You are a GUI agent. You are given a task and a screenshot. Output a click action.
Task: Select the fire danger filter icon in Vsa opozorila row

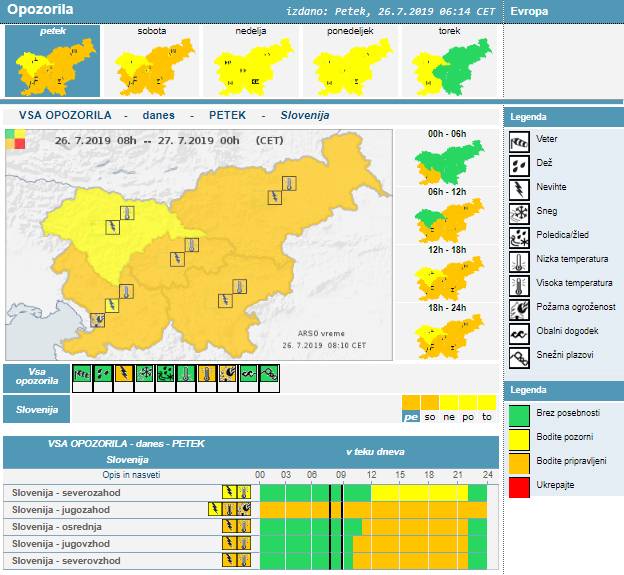pos(226,375)
